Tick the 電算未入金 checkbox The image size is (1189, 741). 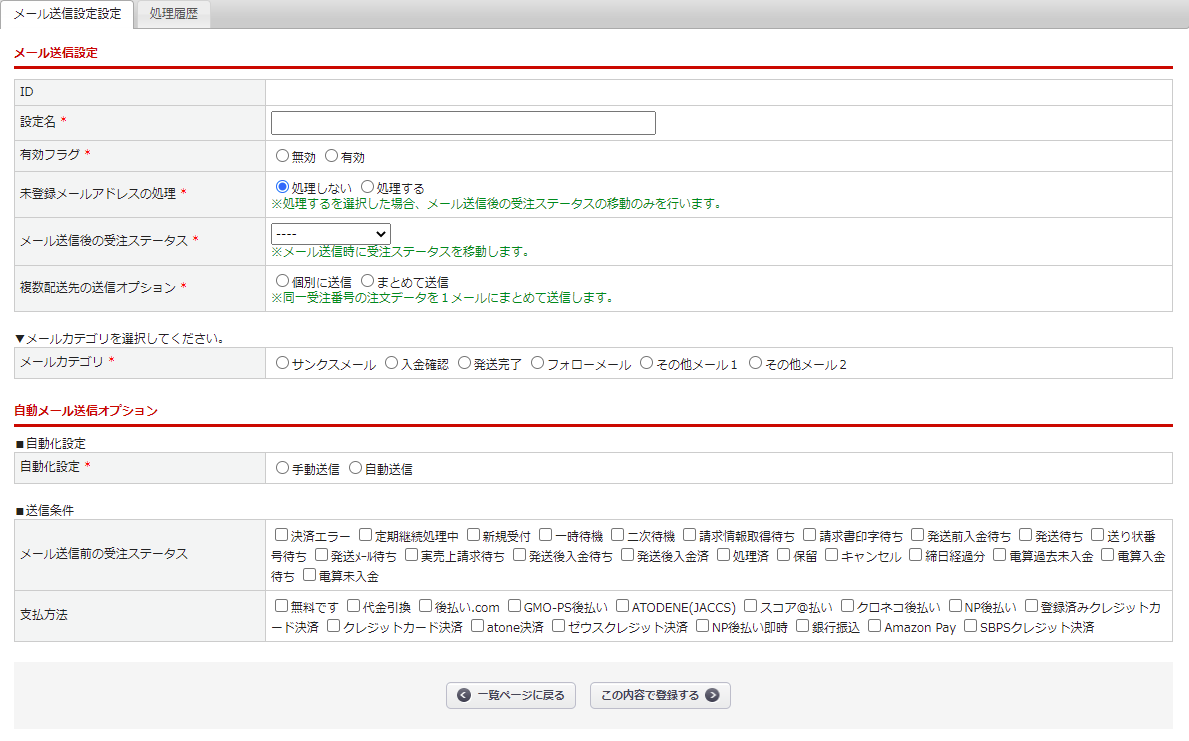click(309, 574)
